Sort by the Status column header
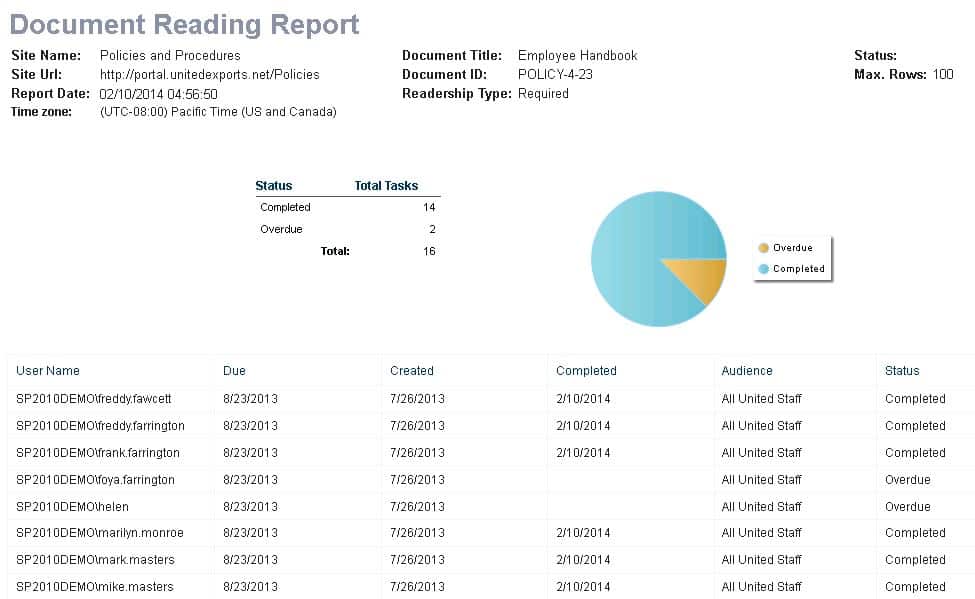 [901, 370]
